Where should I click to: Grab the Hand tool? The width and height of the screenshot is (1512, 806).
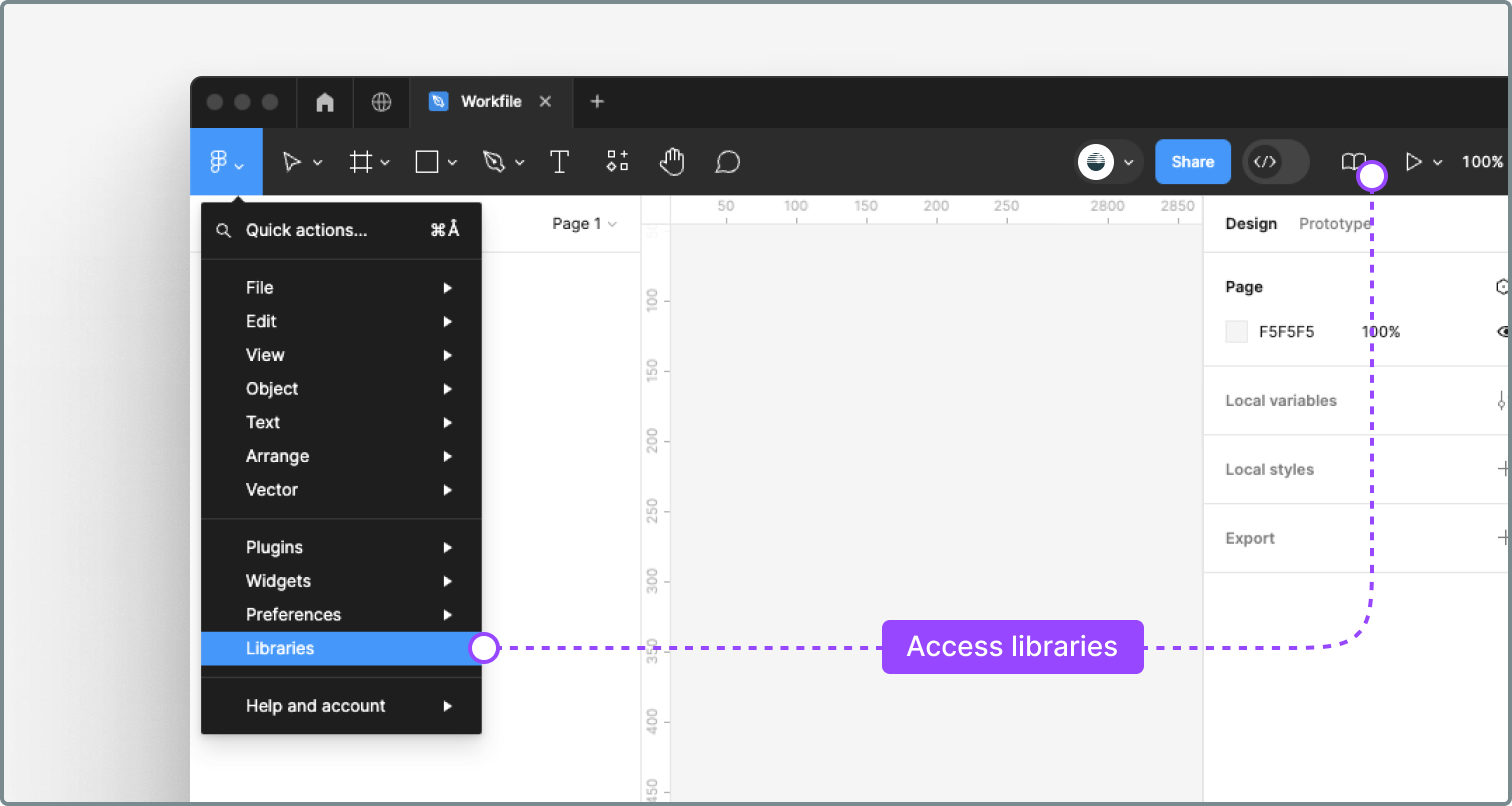[x=671, y=161]
